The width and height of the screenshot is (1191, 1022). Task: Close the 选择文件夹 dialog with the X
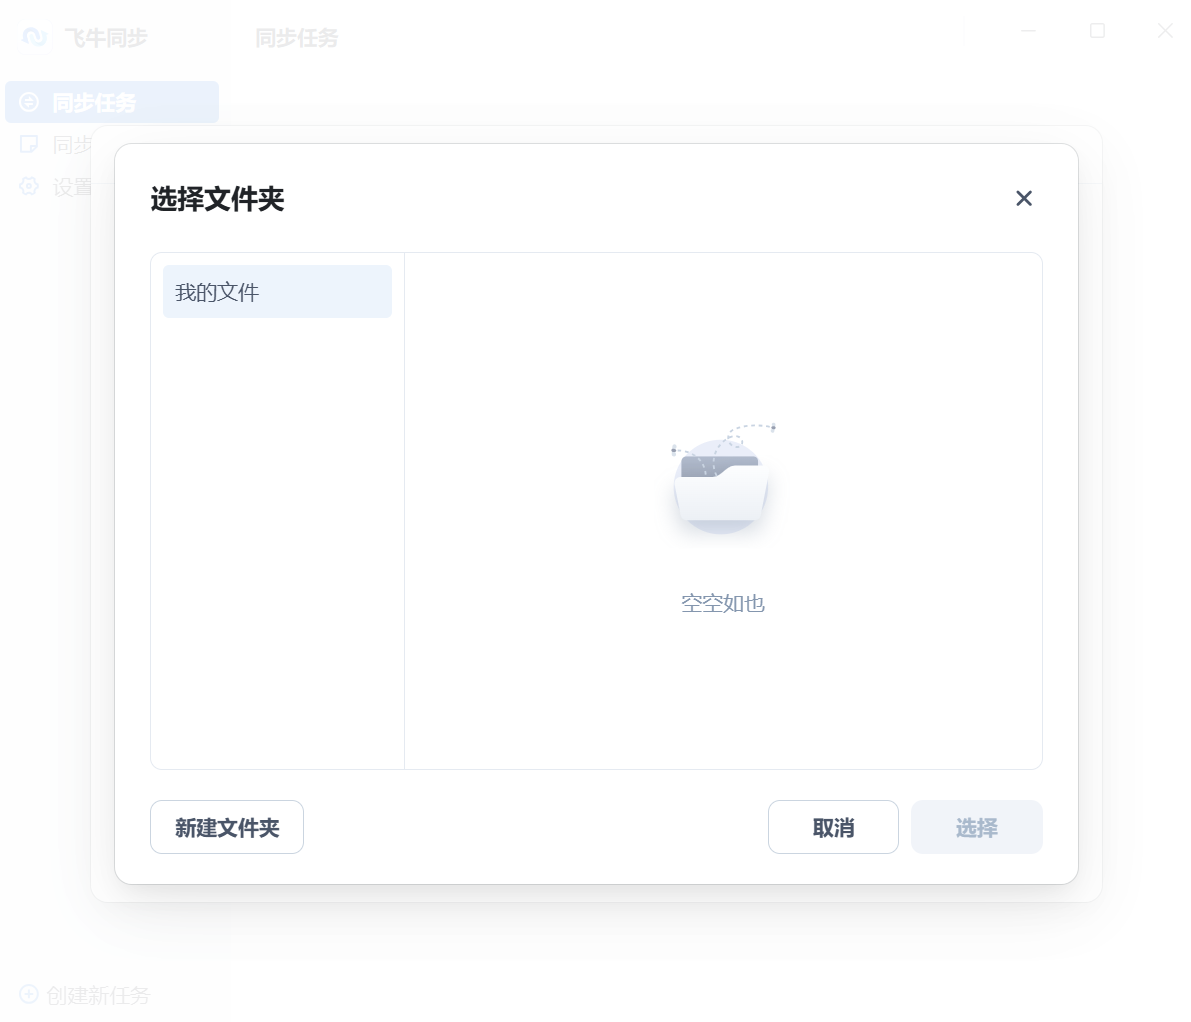coord(1023,198)
